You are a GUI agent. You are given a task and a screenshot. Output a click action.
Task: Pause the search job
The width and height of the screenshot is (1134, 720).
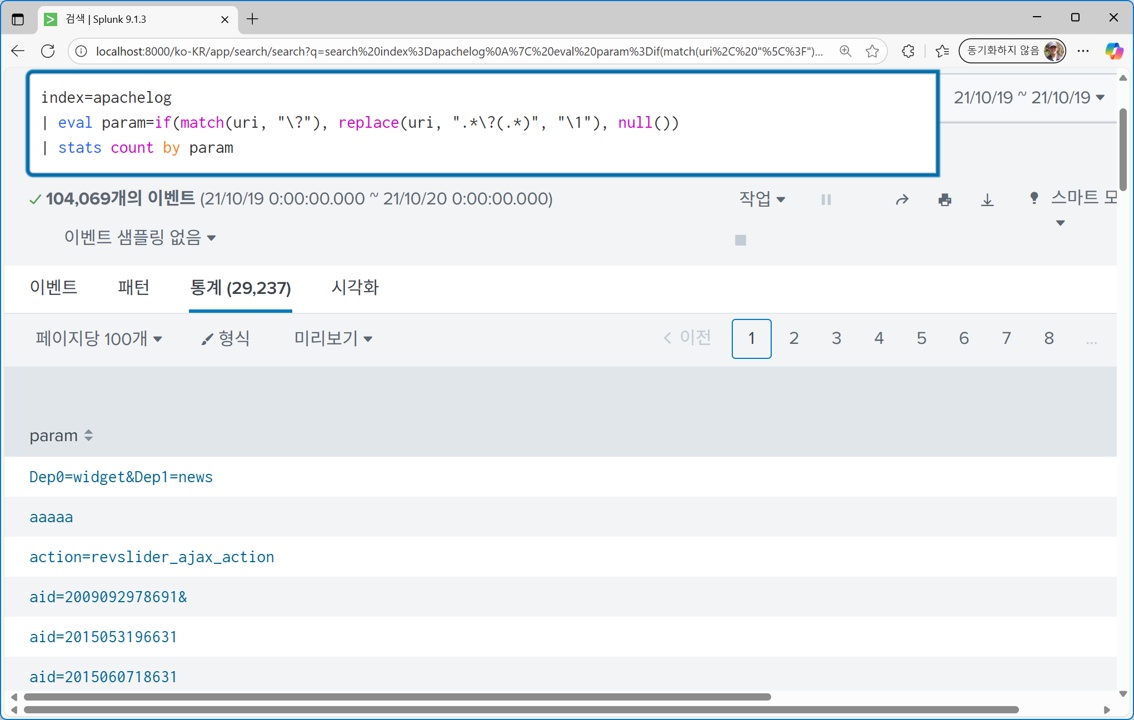tap(826, 200)
